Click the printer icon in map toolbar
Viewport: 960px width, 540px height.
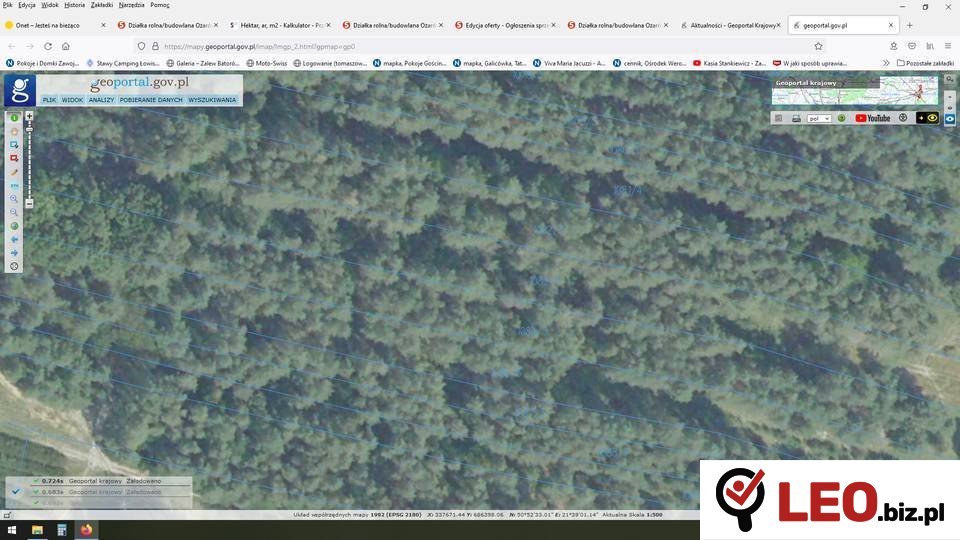[796, 118]
